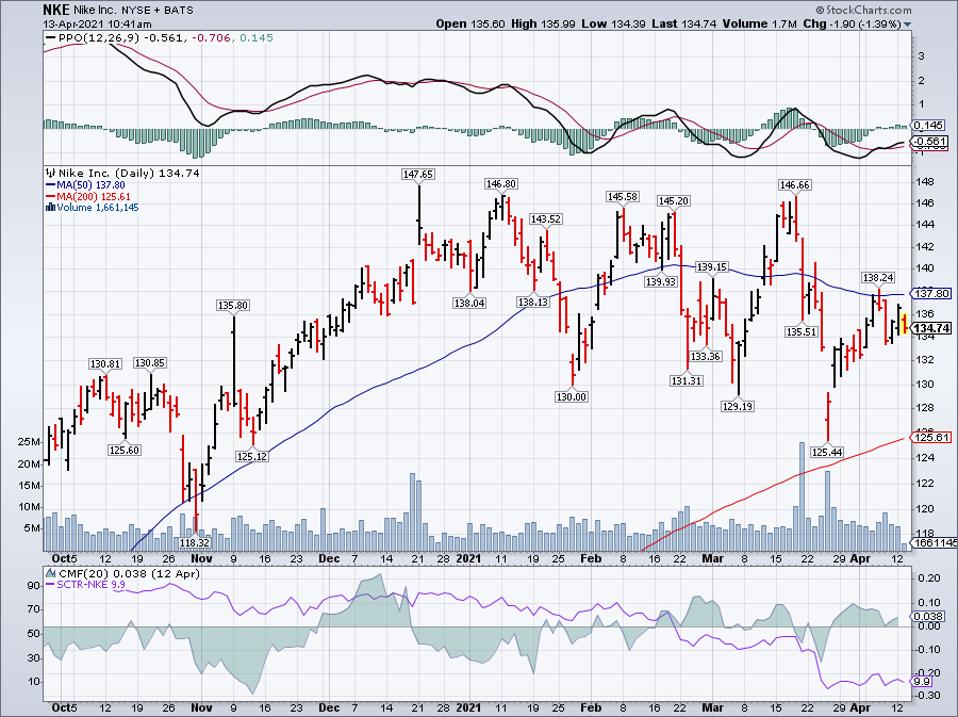Image resolution: width=958 pixels, height=717 pixels.
Task: Click the 'Open 135.60' value
Action: coord(470,24)
